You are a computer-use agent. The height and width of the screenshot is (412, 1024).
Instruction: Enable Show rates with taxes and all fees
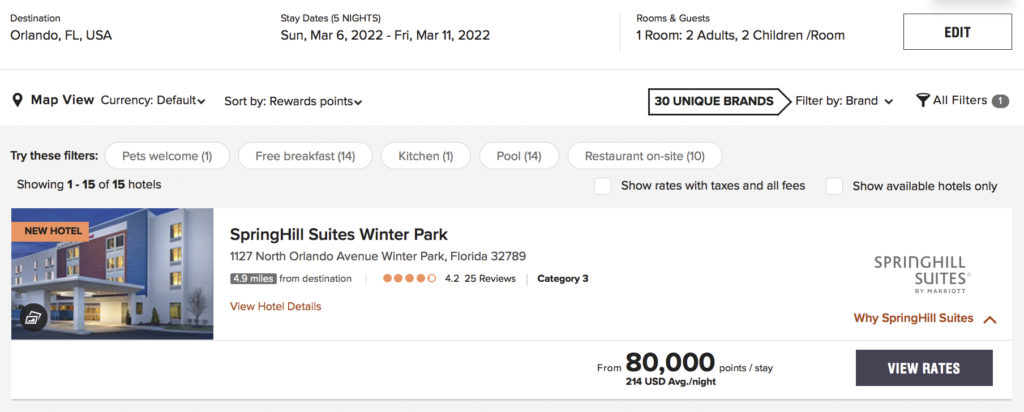[x=603, y=186]
